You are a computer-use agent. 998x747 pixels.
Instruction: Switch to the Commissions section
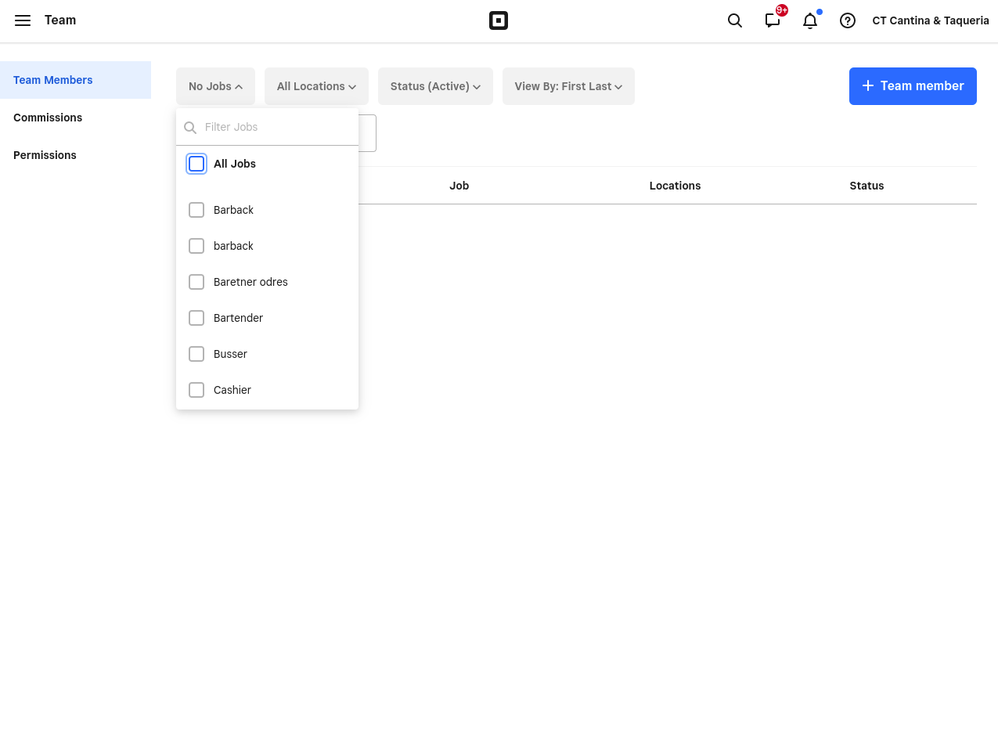coord(47,117)
